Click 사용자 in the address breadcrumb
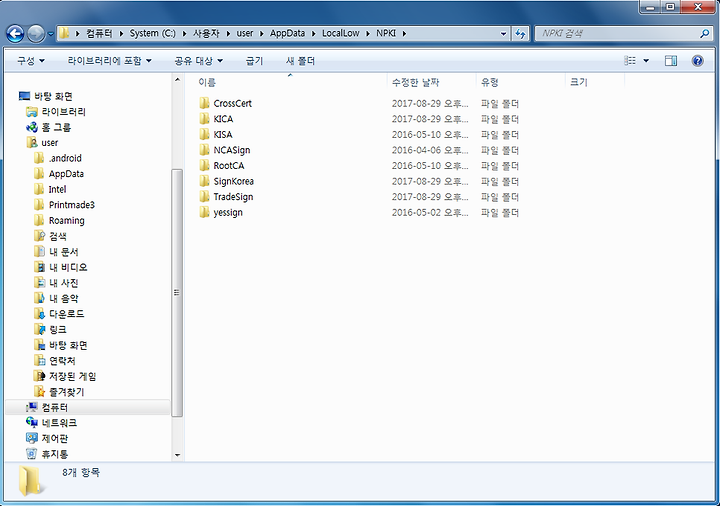 point(206,34)
